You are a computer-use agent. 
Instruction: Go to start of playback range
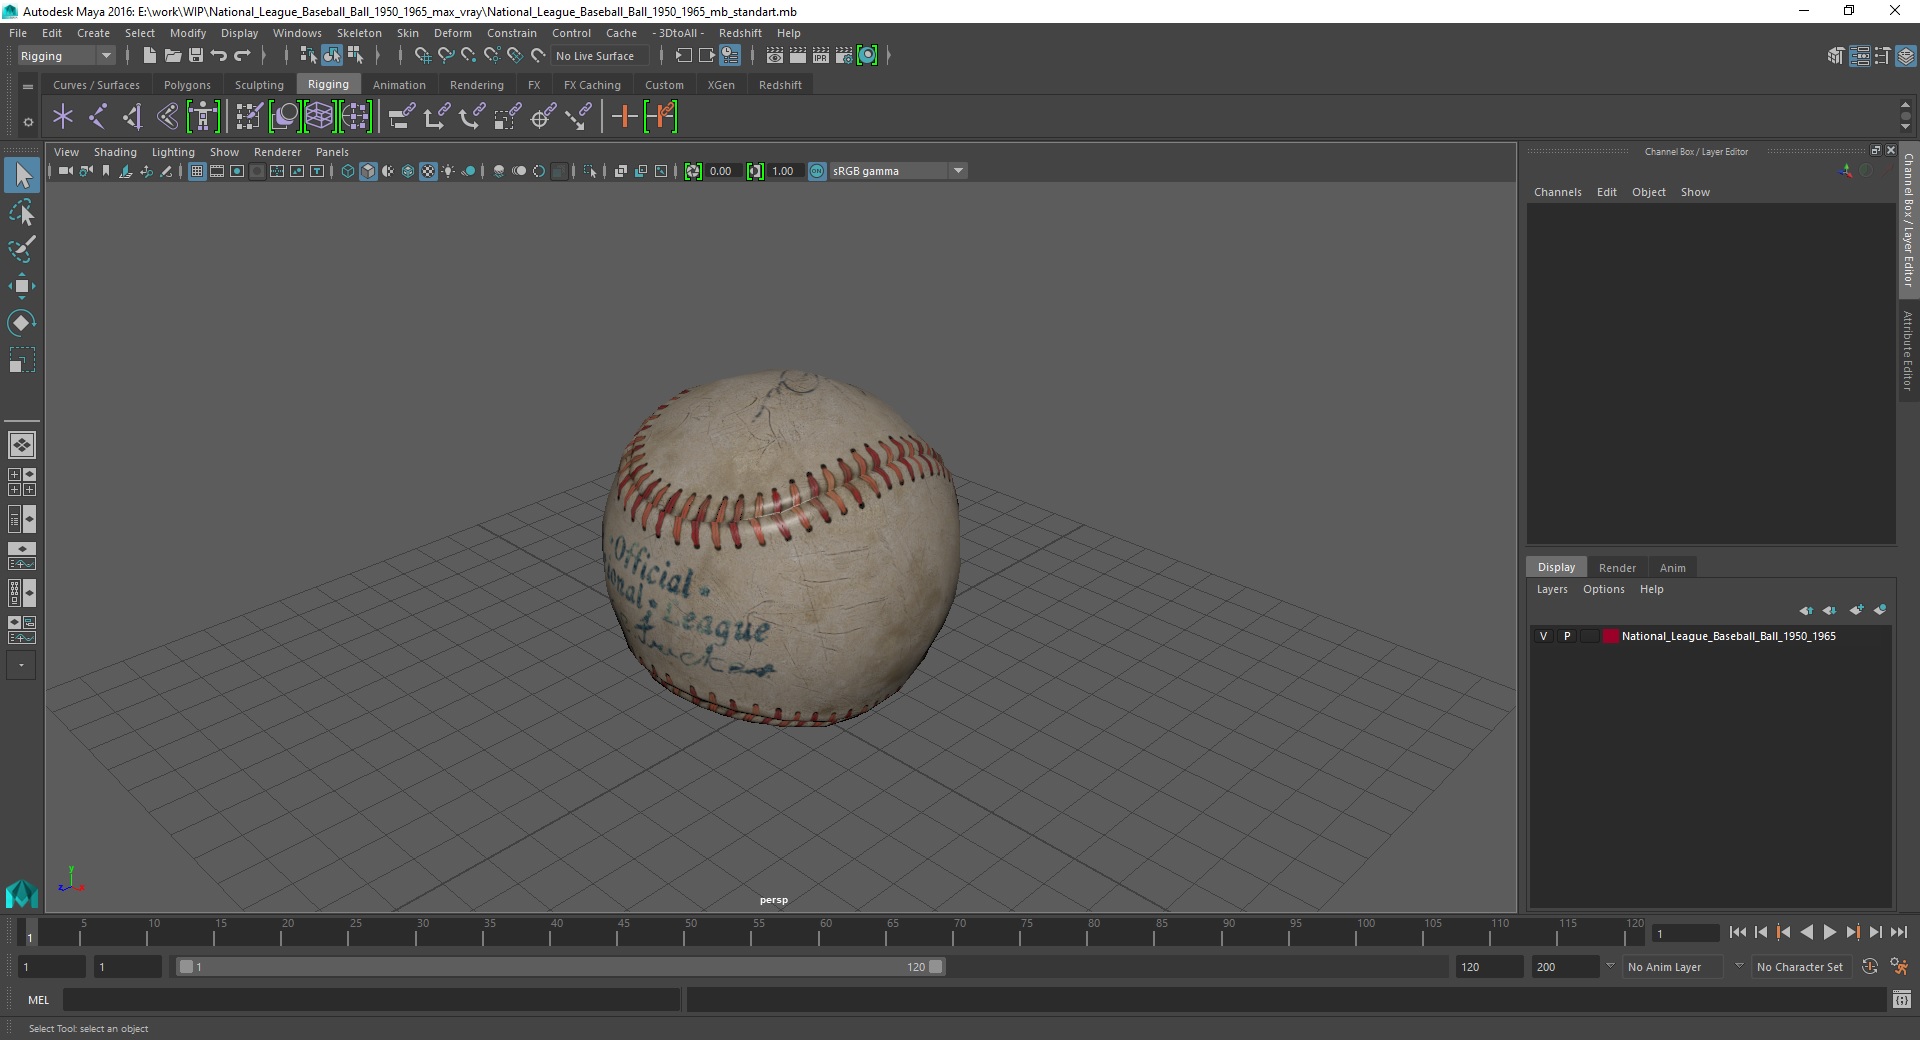point(1738,932)
